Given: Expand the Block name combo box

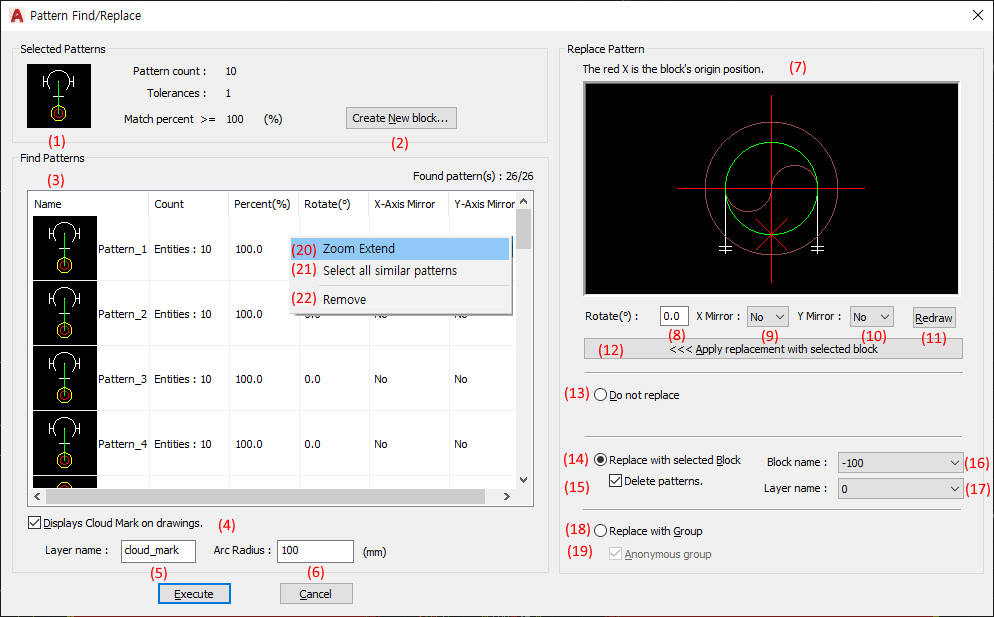Looking at the screenshot, I should tap(900, 462).
